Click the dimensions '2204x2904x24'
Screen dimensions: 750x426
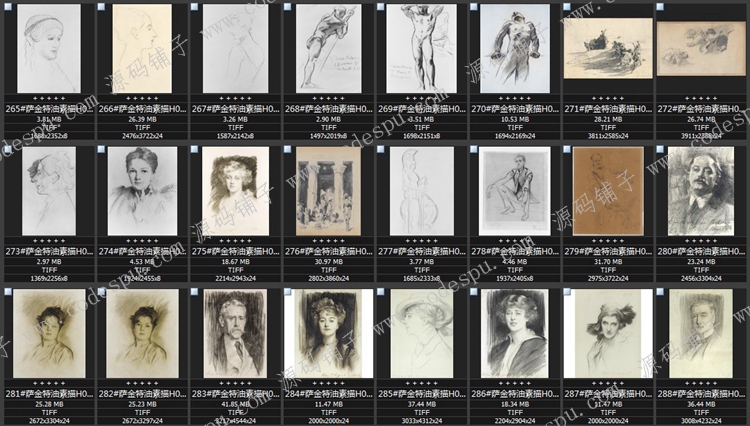tap(515, 421)
